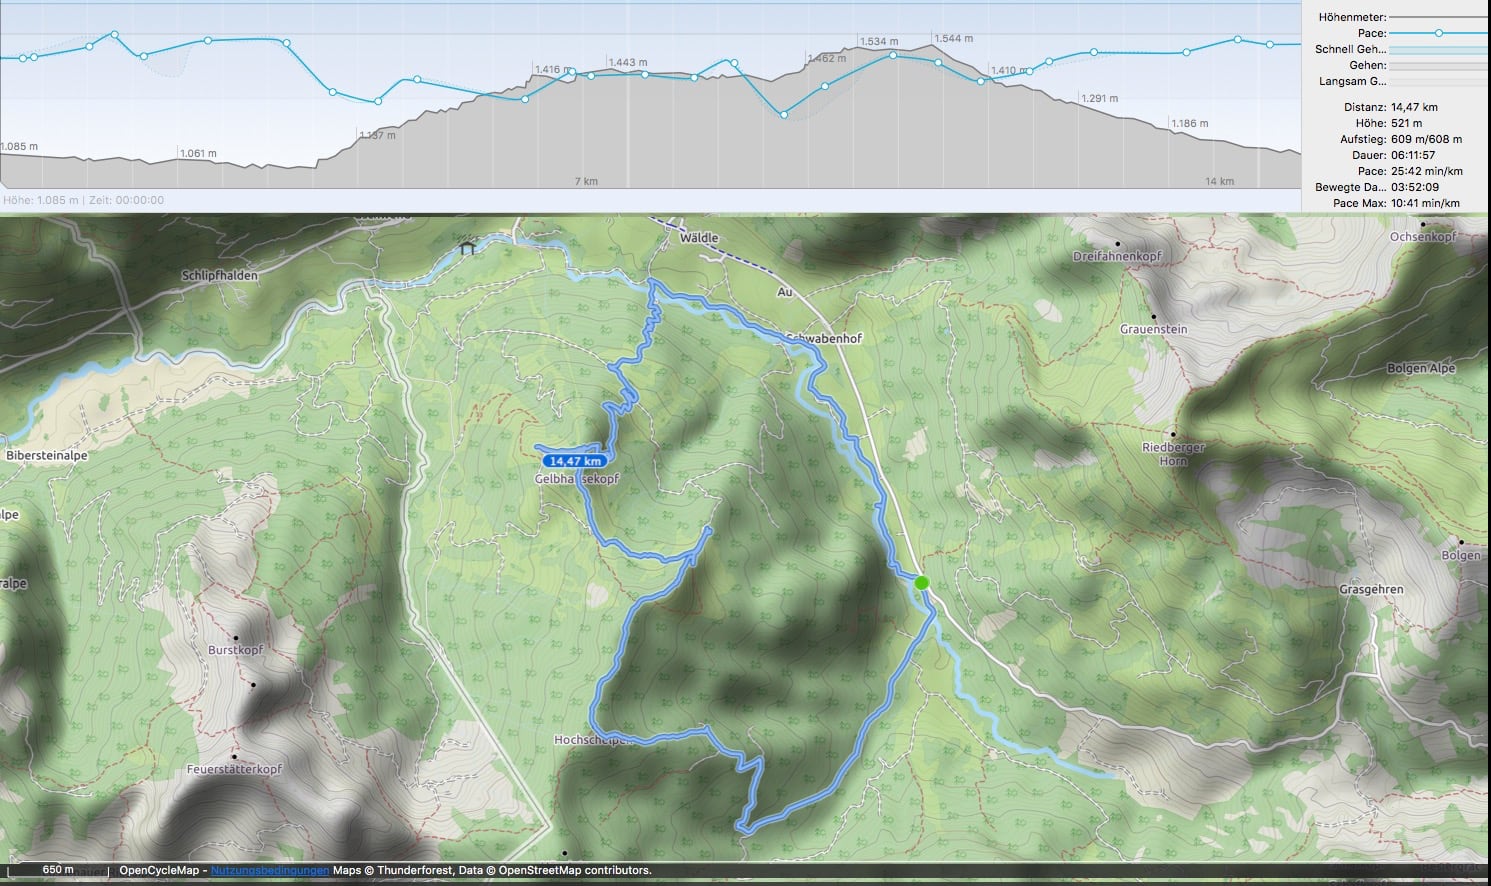Click the Langsam G... legend band

[1439, 81]
